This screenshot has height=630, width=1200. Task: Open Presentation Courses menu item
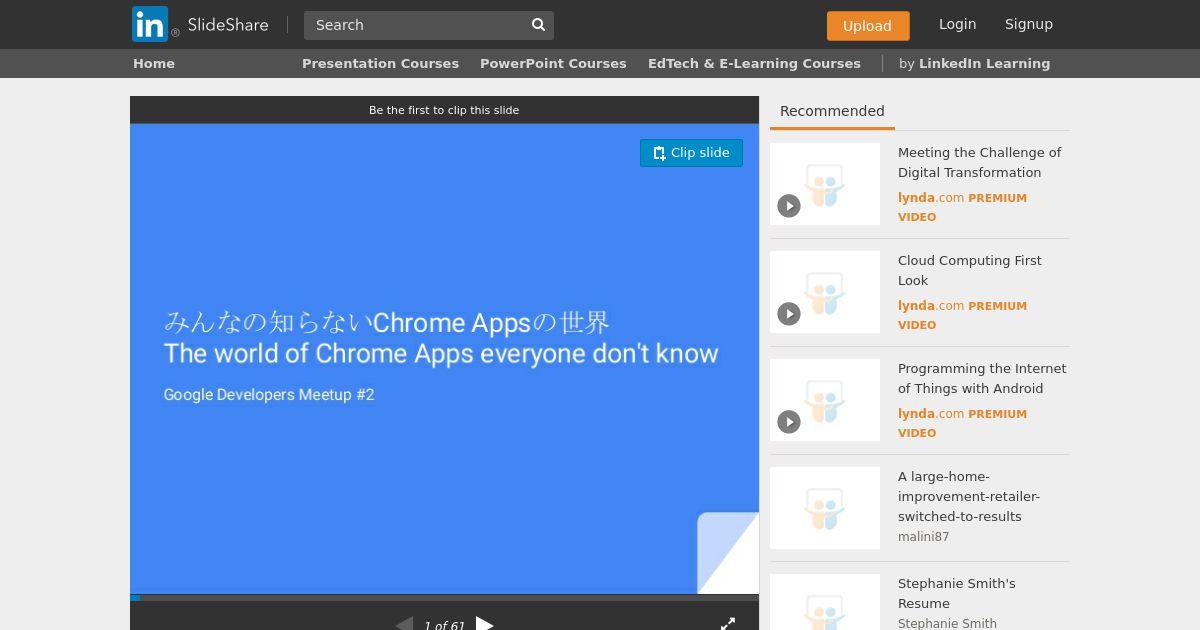click(x=380, y=63)
